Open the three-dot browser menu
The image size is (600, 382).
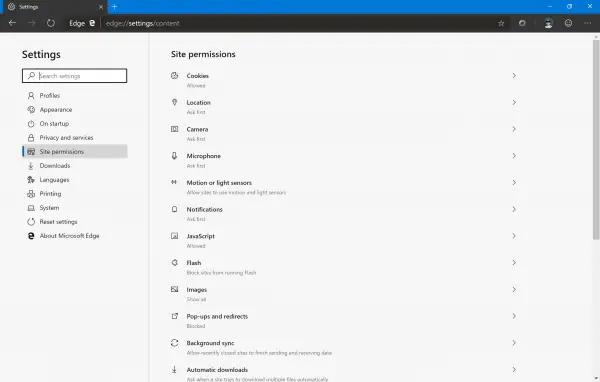(587, 23)
